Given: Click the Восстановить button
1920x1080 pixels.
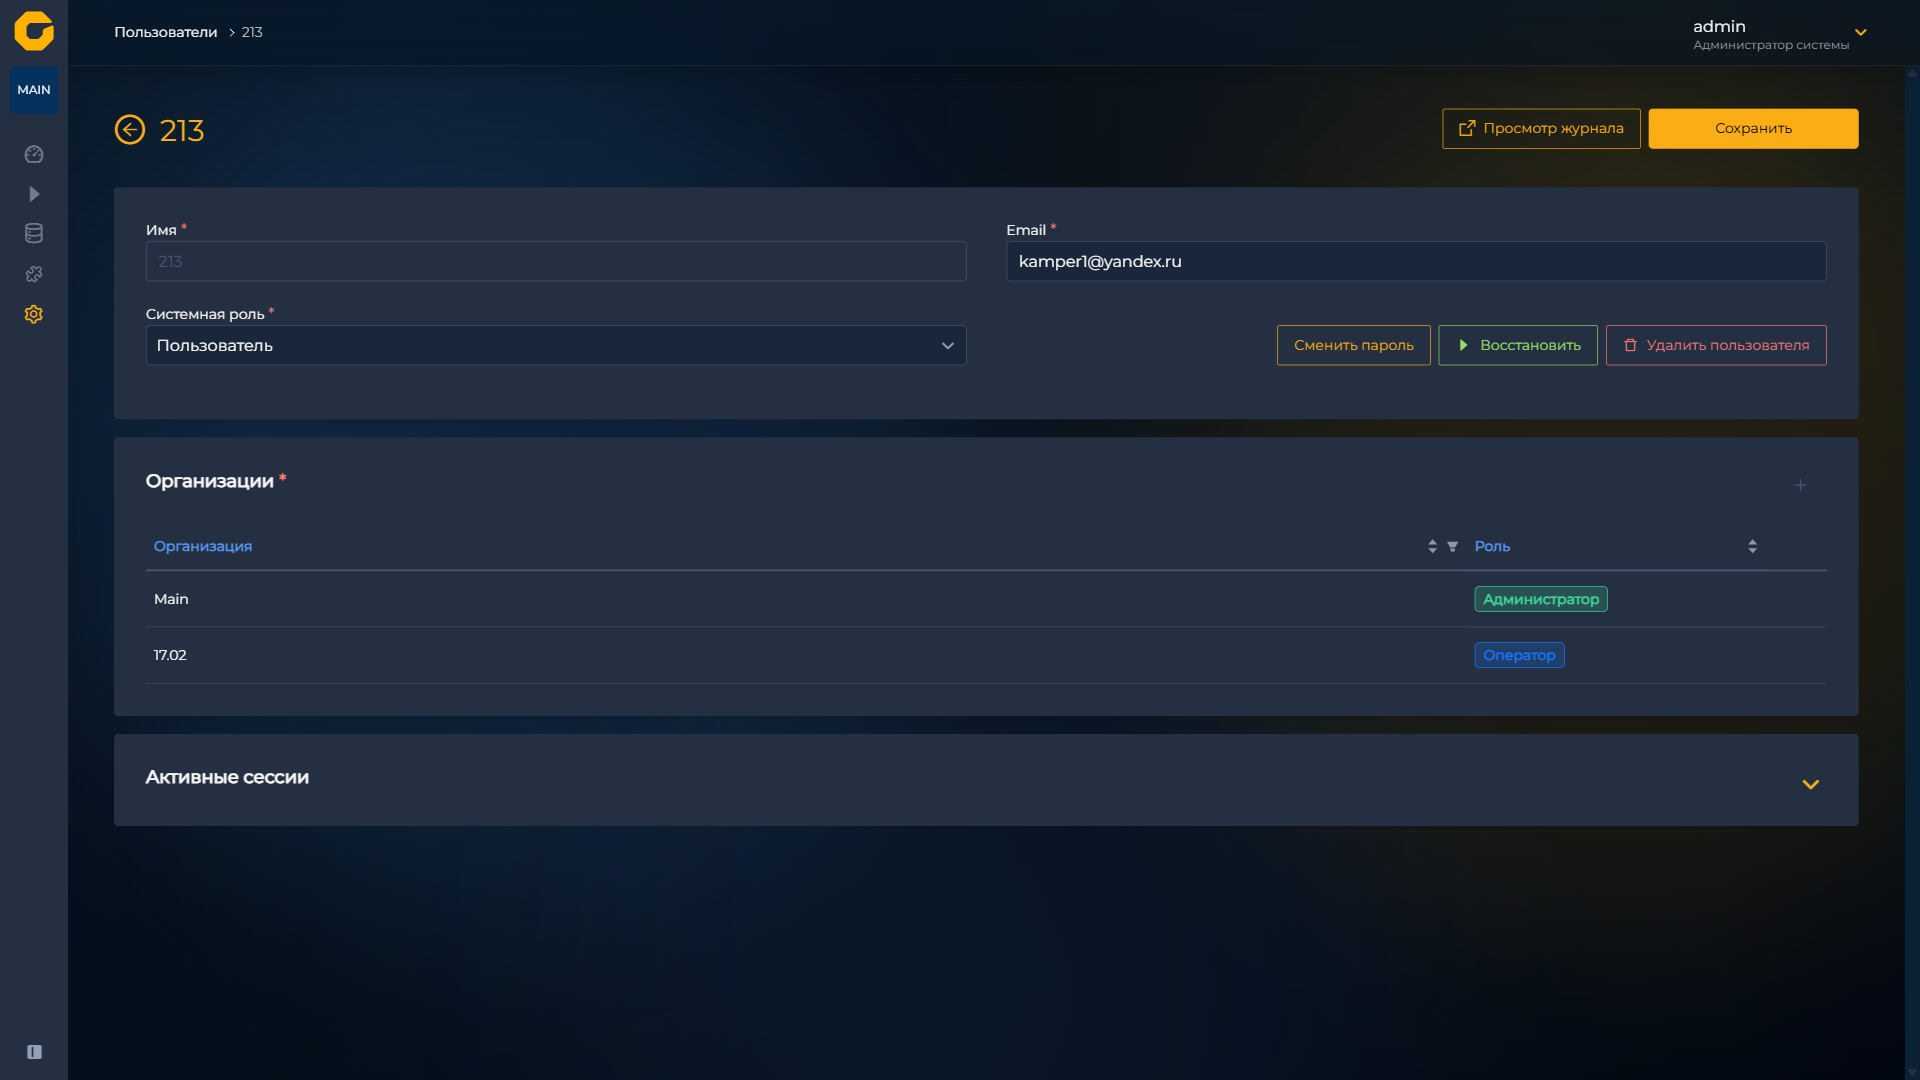Looking at the screenshot, I should pyautogui.click(x=1518, y=345).
